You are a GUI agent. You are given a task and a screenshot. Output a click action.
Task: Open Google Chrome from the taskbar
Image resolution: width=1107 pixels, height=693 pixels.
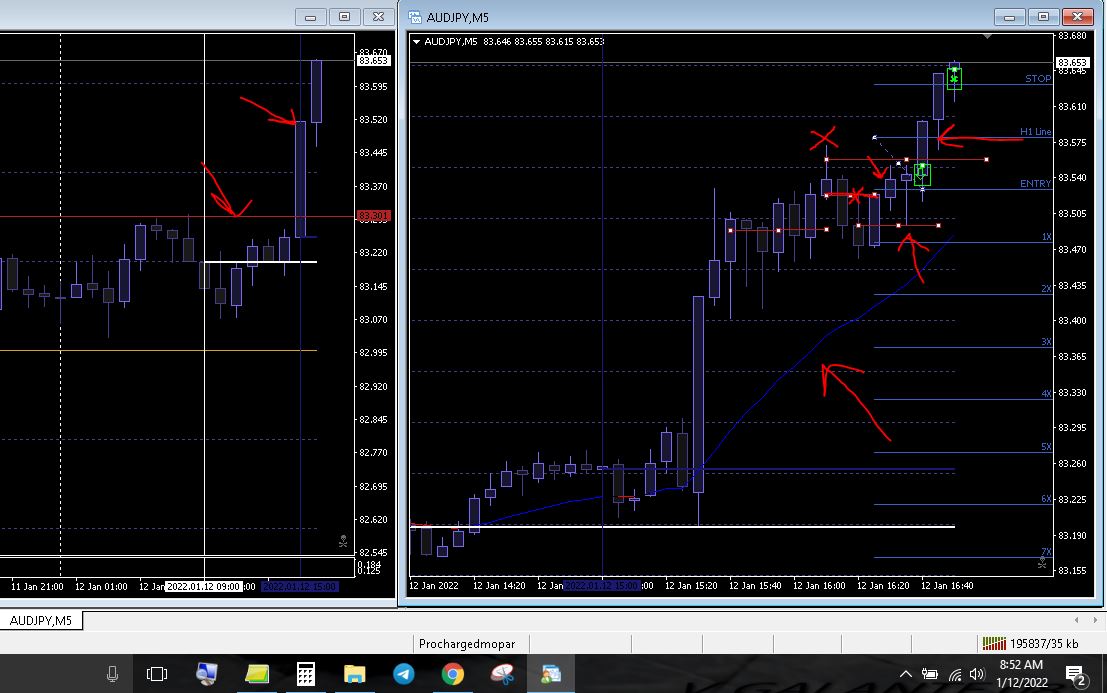click(x=453, y=675)
